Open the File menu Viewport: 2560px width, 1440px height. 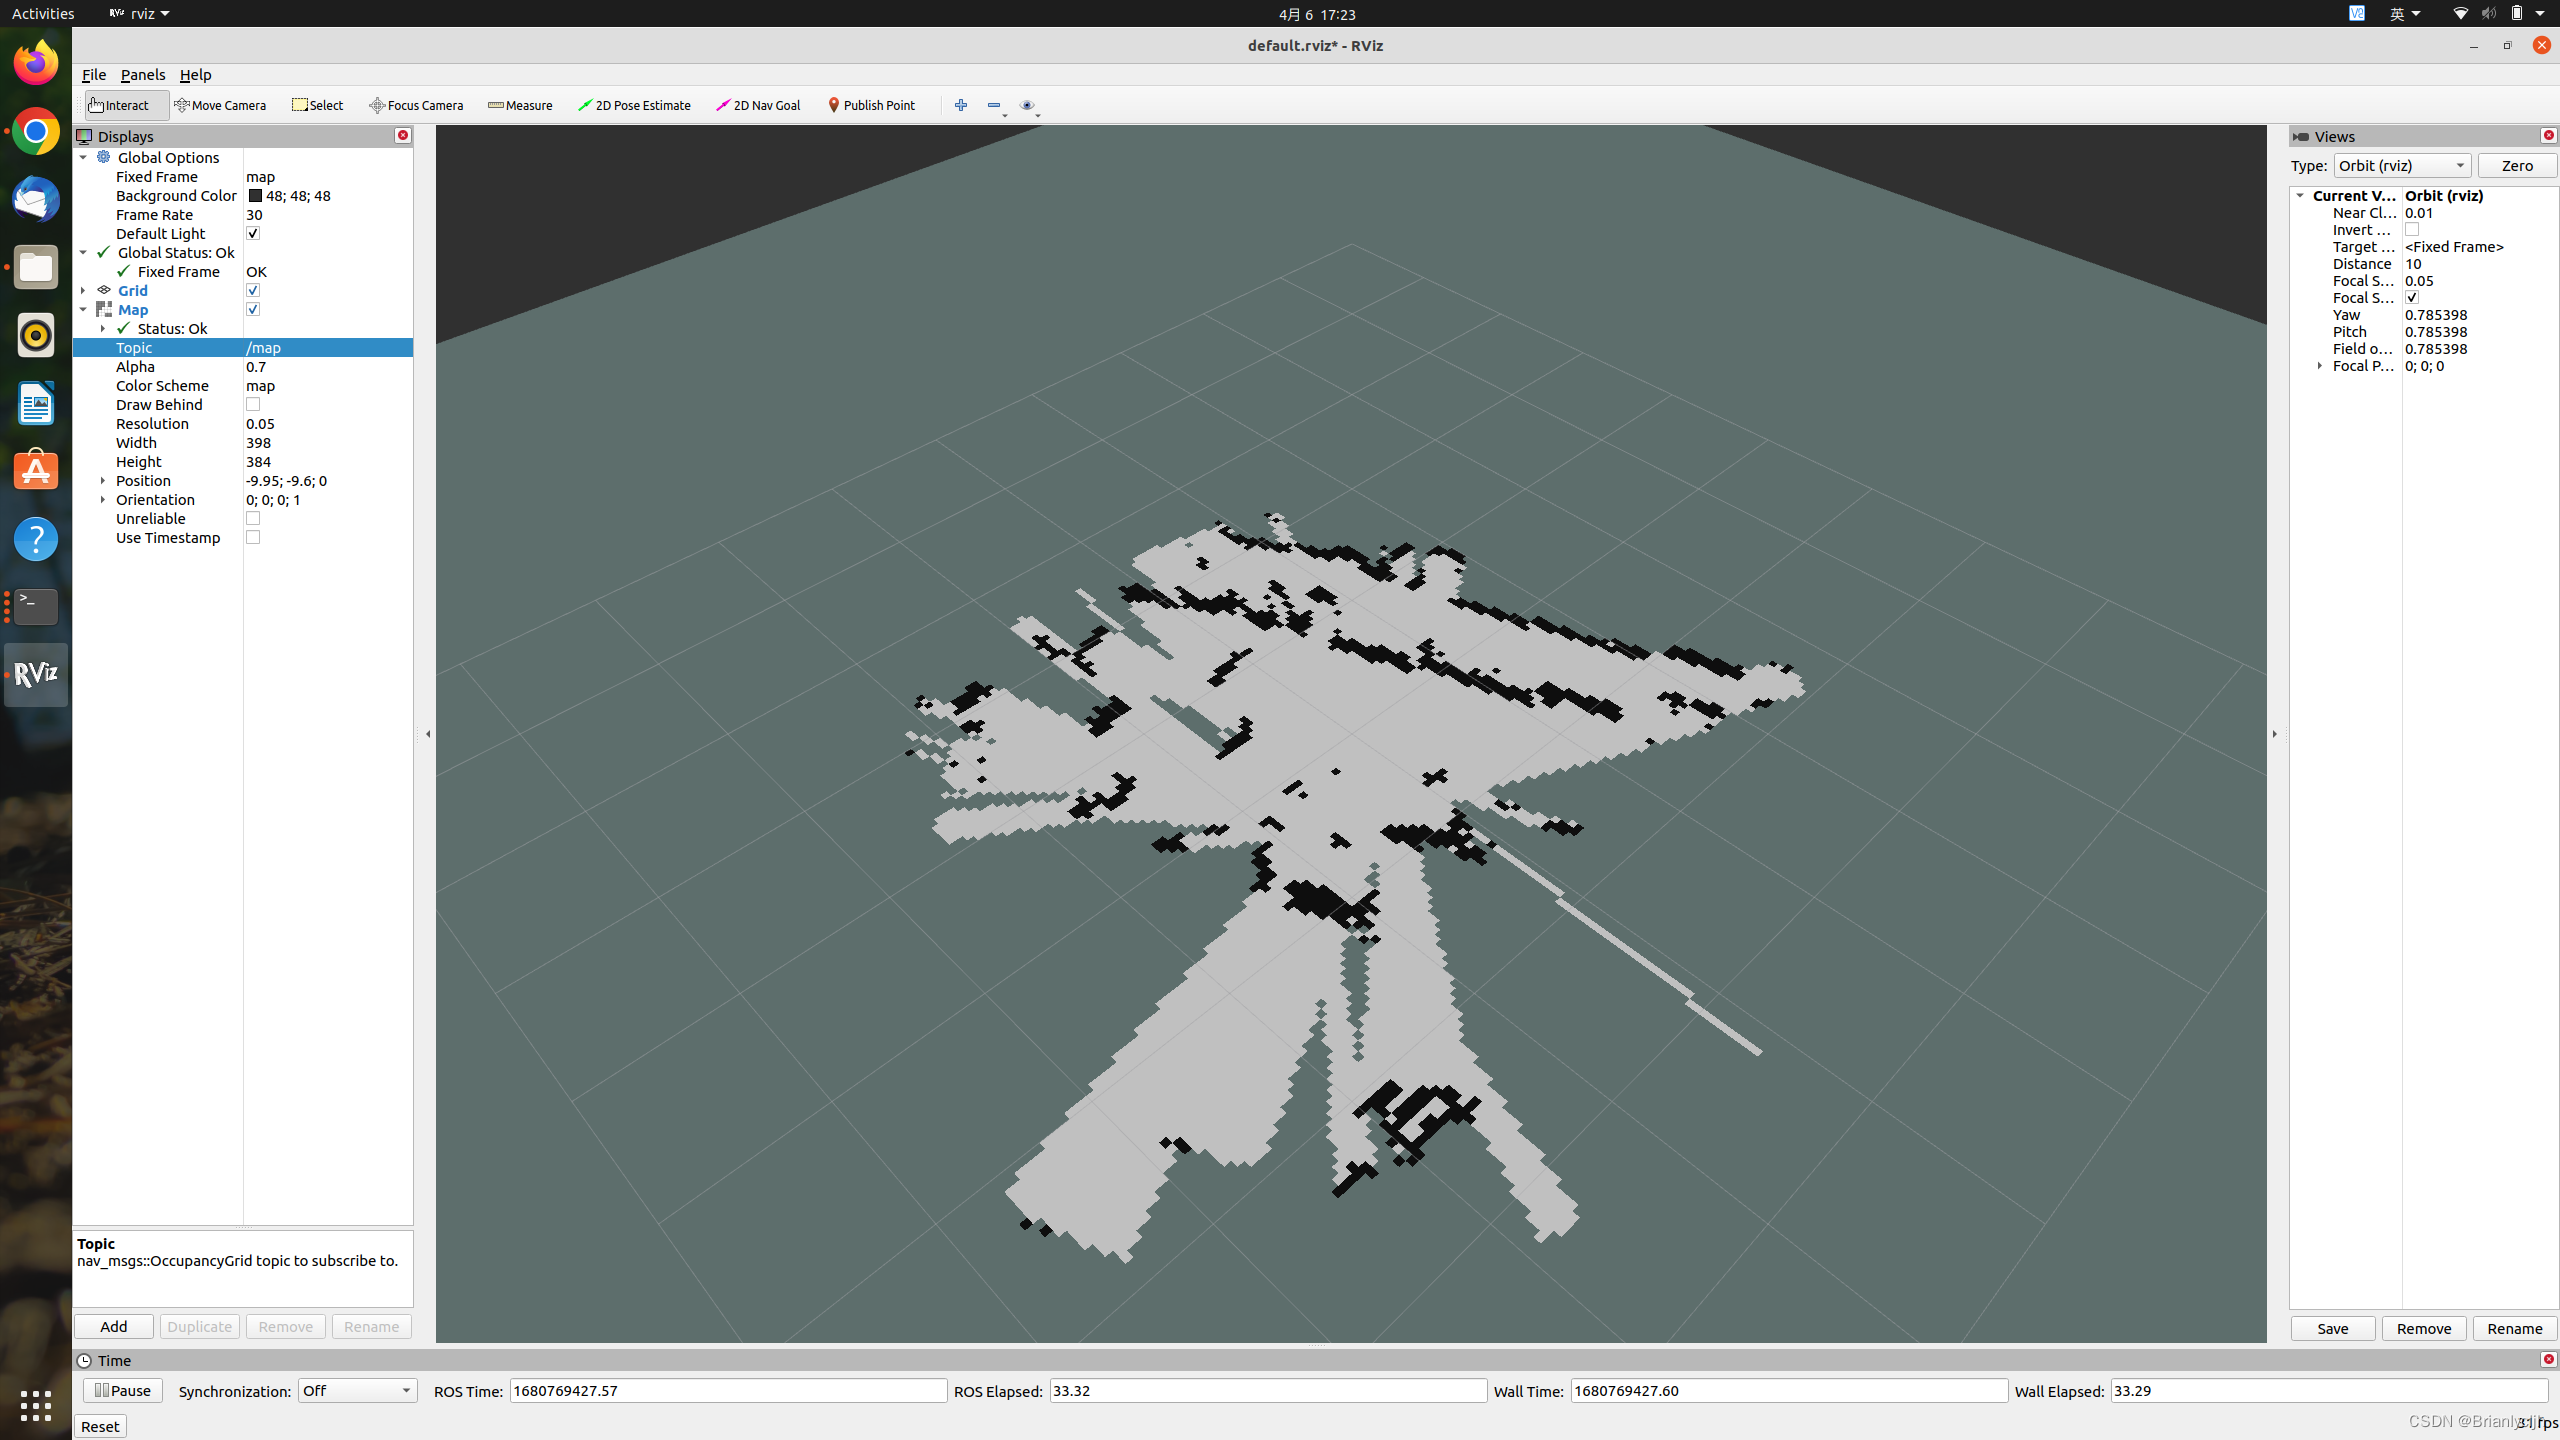pos(93,75)
